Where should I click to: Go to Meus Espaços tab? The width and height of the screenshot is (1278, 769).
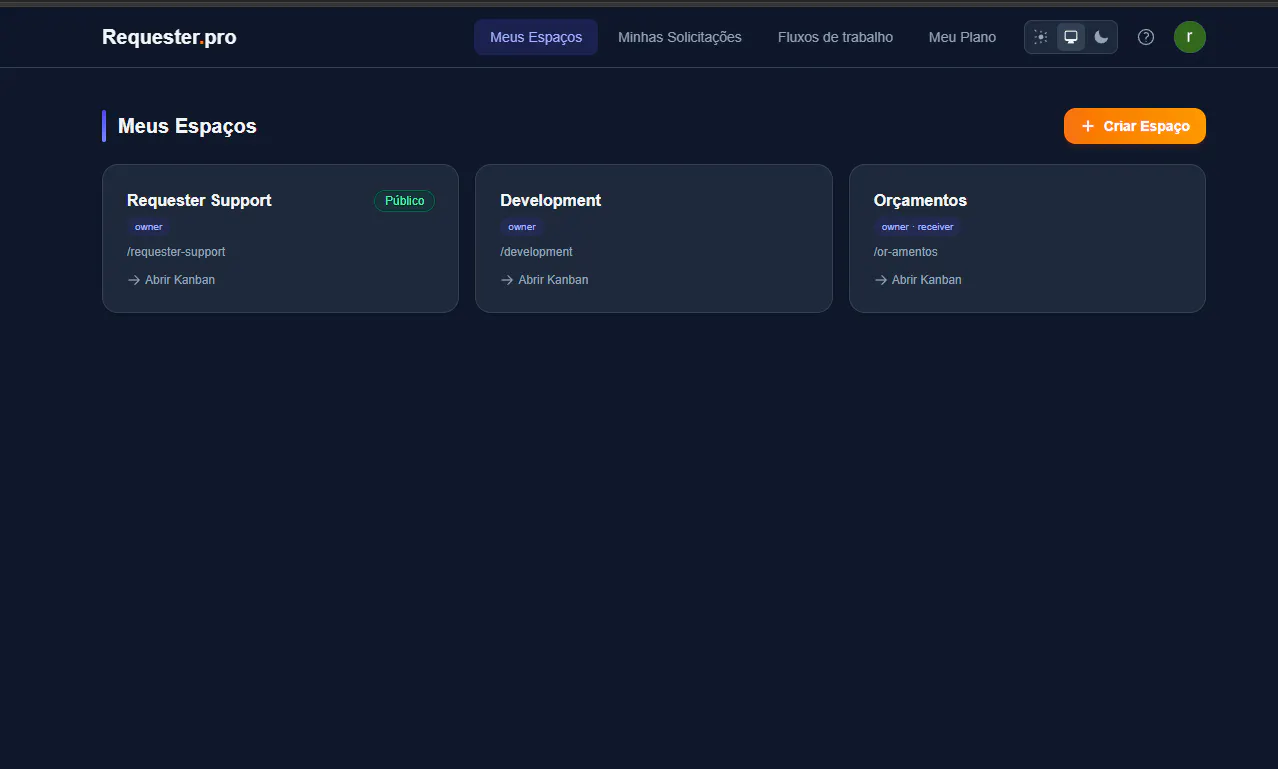click(536, 37)
